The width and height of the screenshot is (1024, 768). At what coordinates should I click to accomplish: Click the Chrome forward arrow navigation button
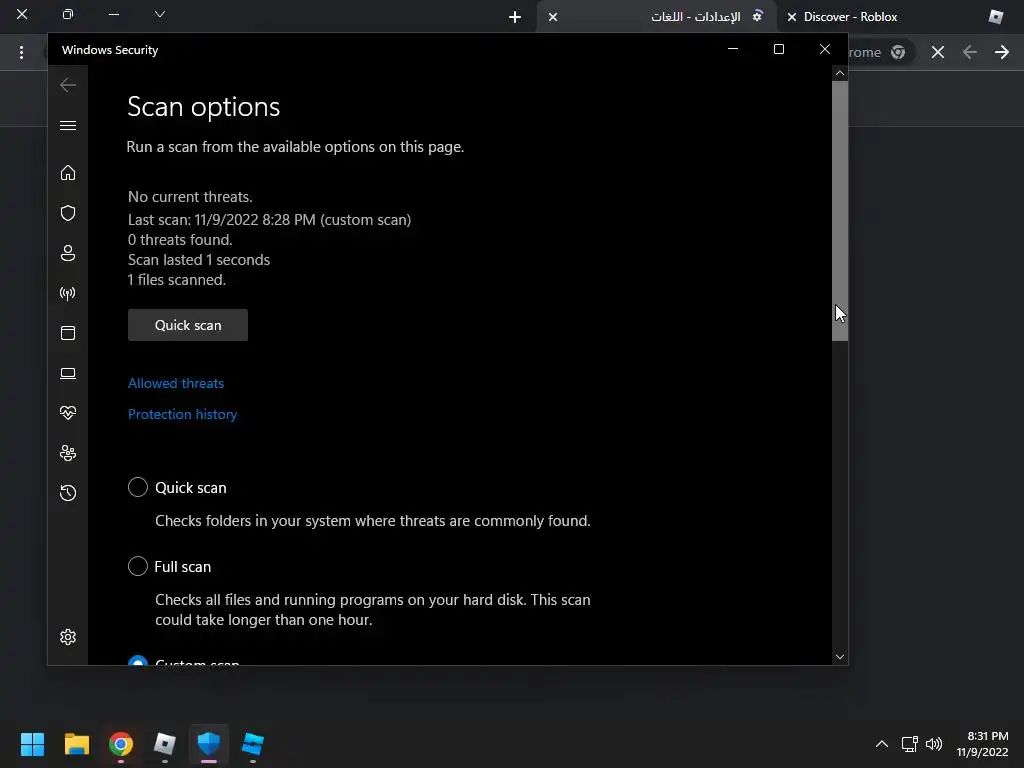click(1002, 52)
